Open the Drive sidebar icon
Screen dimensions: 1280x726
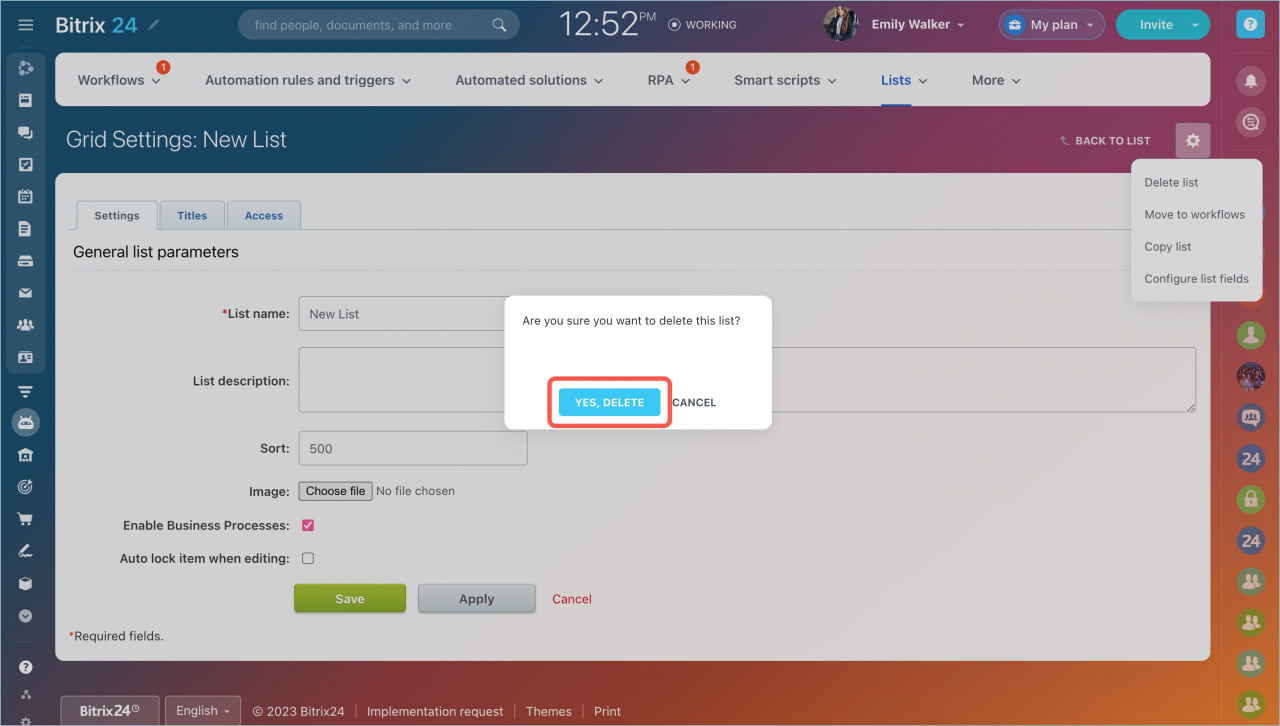click(x=26, y=261)
